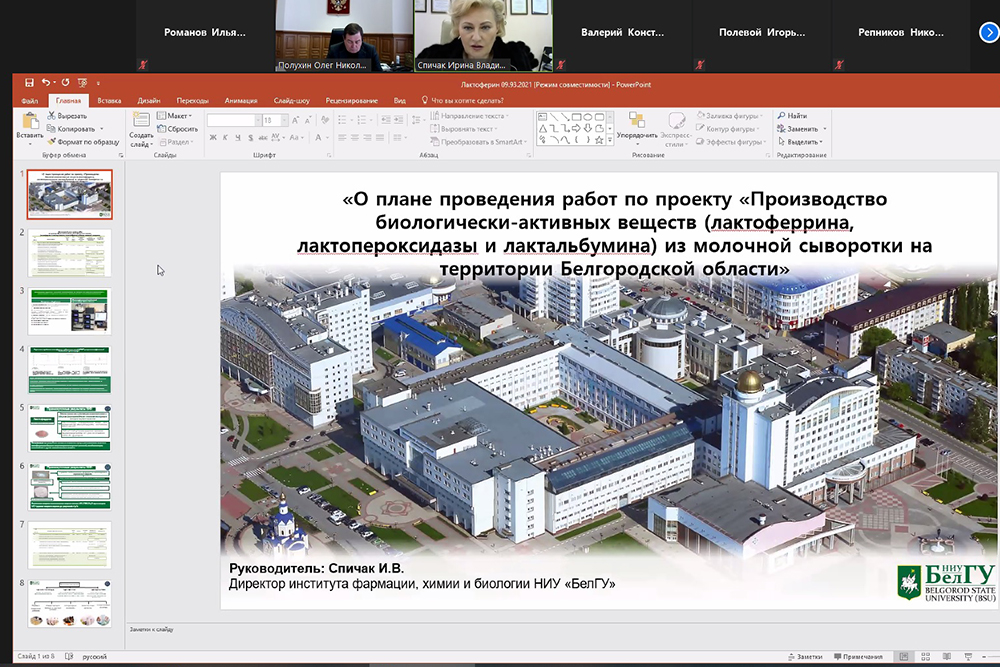Click the Save icon in quick access toolbar
Viewport: 1000px width, 667px height.
pyautogui.click(x=30, y=83)
